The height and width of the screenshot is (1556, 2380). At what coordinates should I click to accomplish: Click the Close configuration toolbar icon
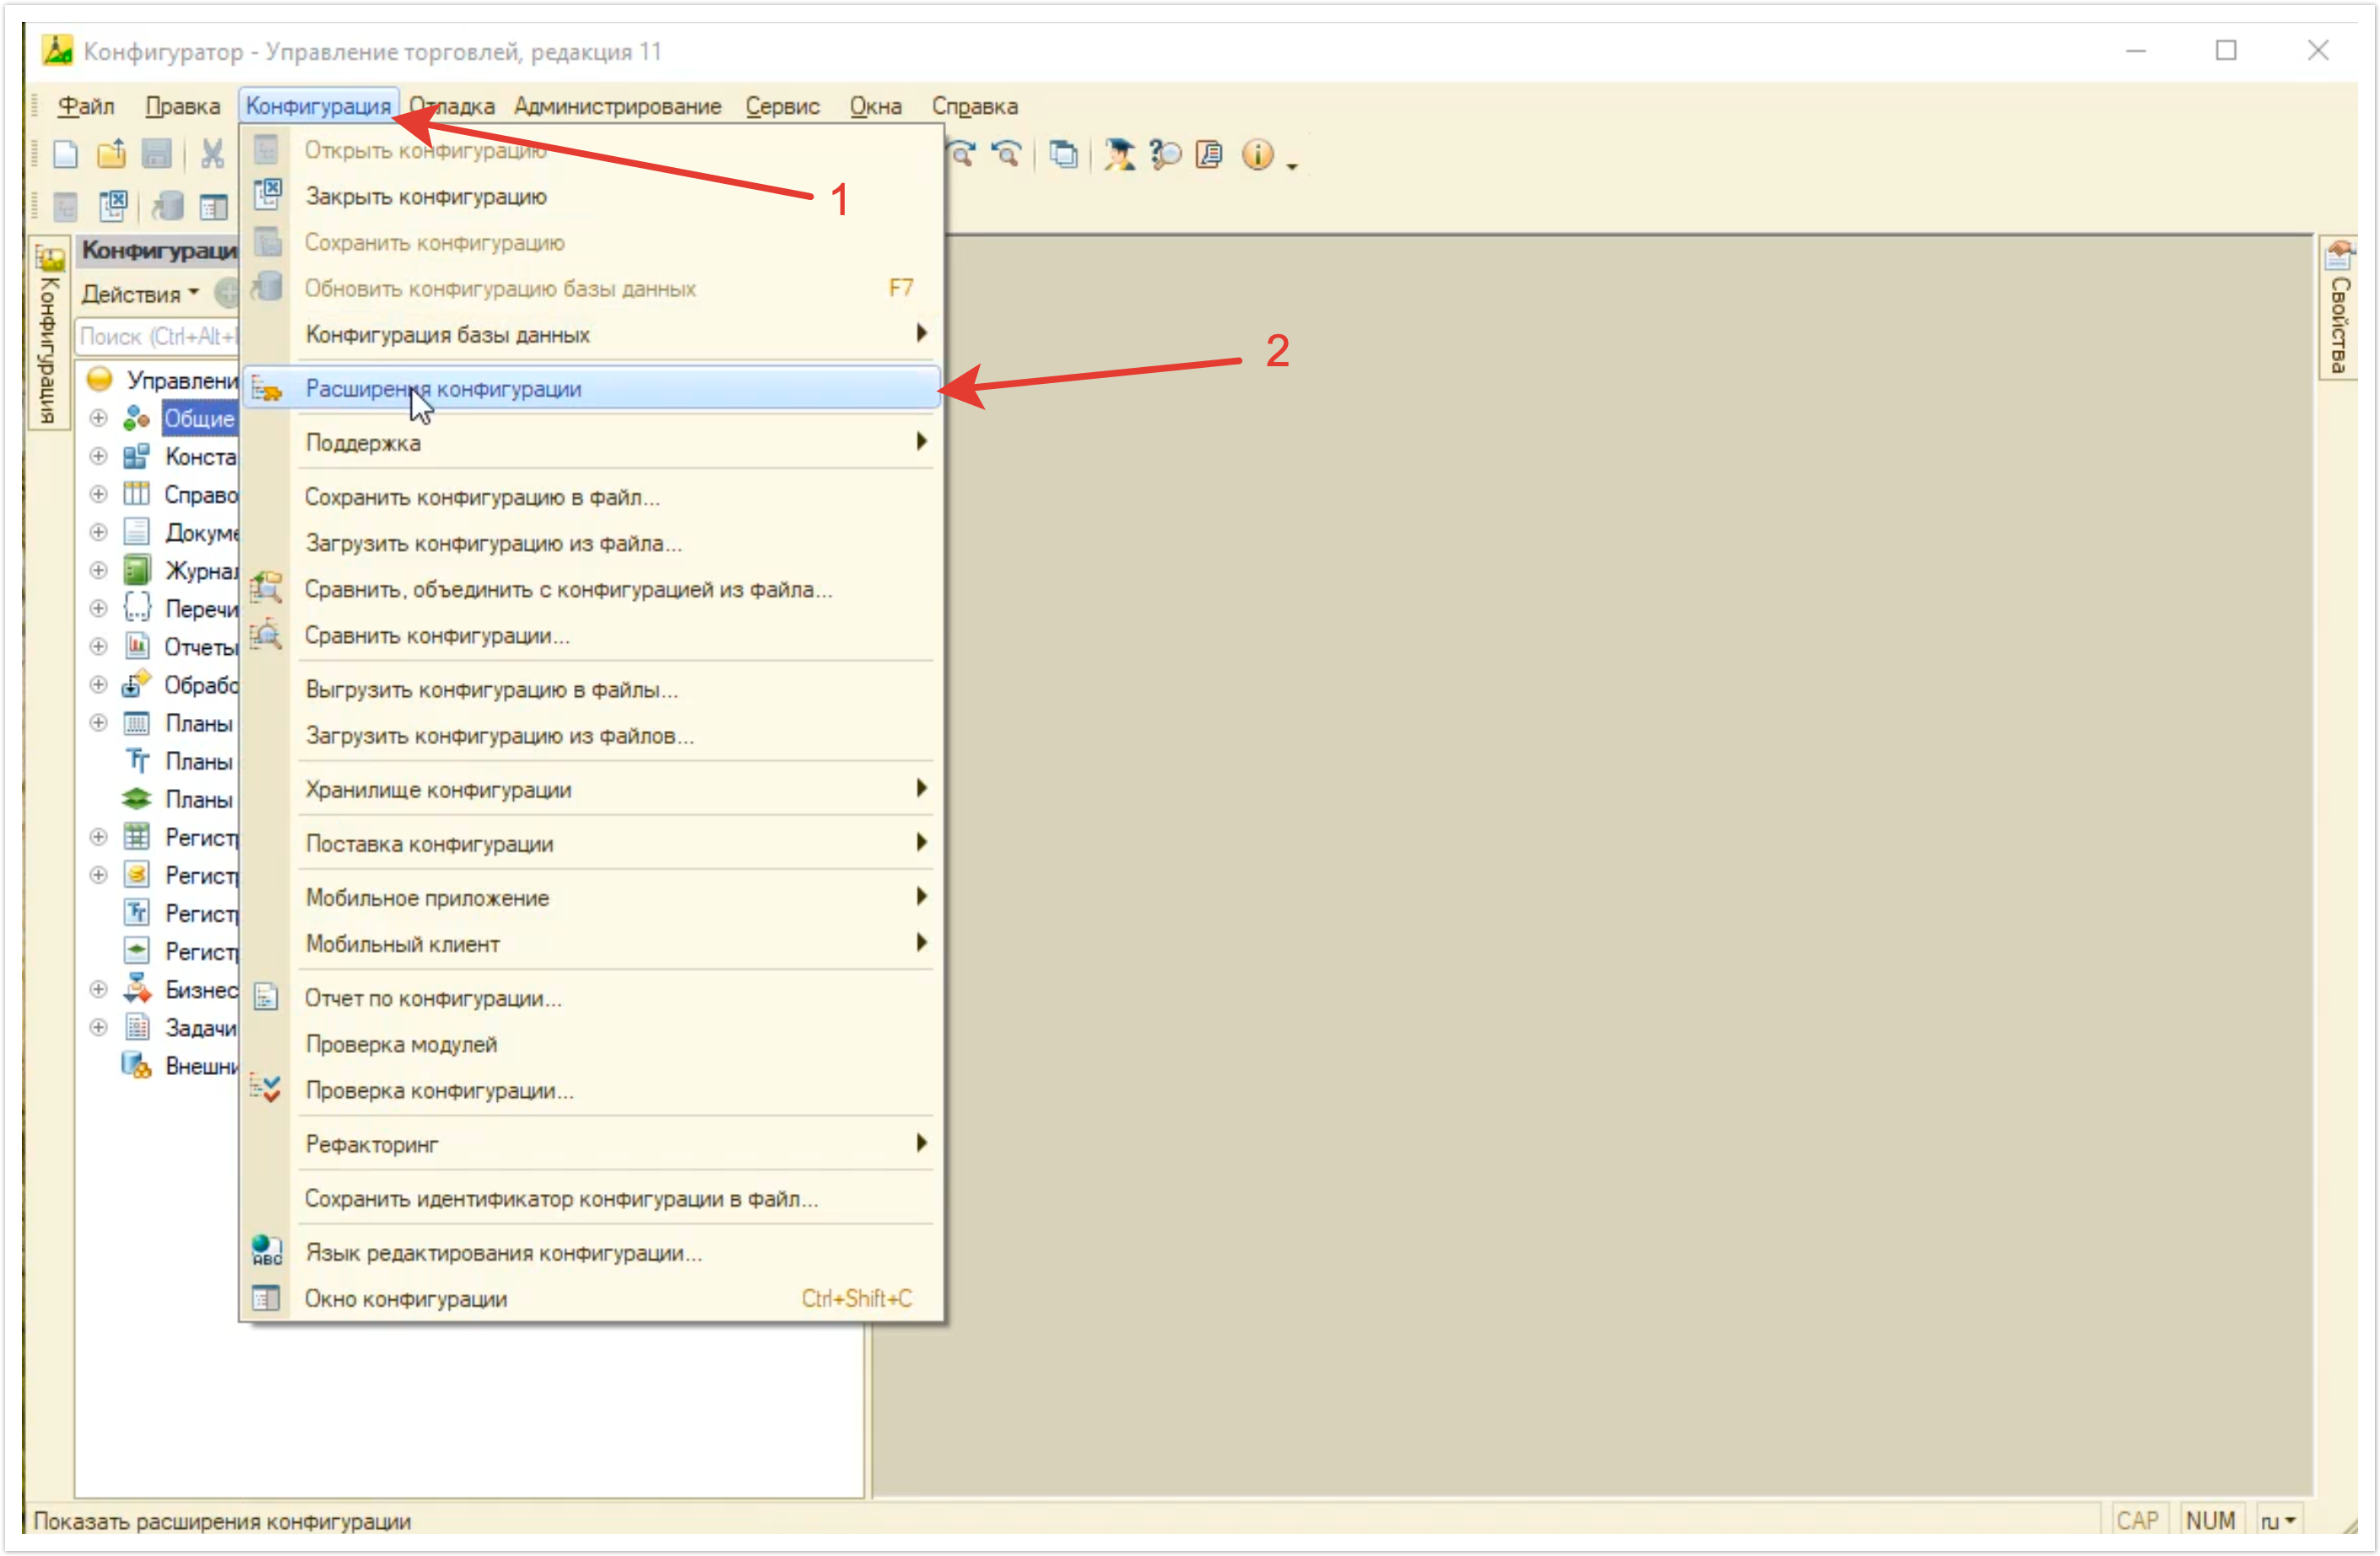point(113,207)
